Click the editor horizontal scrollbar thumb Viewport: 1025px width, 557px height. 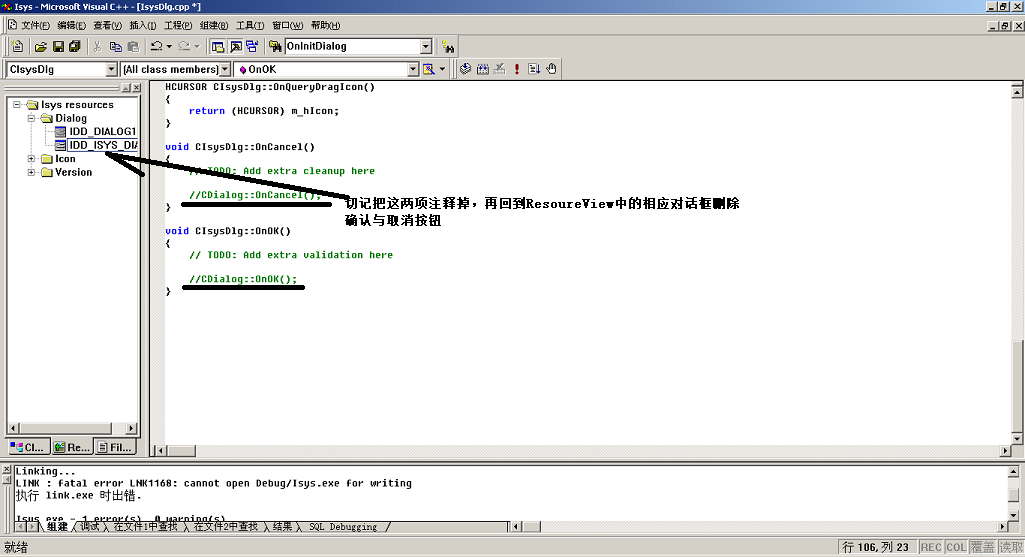(181, 450)
